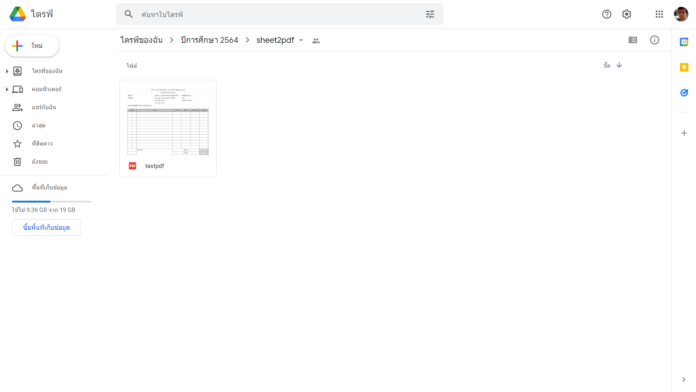696x392 pixels.
Task: Click the buy storage button
Action: click(46, 227)
